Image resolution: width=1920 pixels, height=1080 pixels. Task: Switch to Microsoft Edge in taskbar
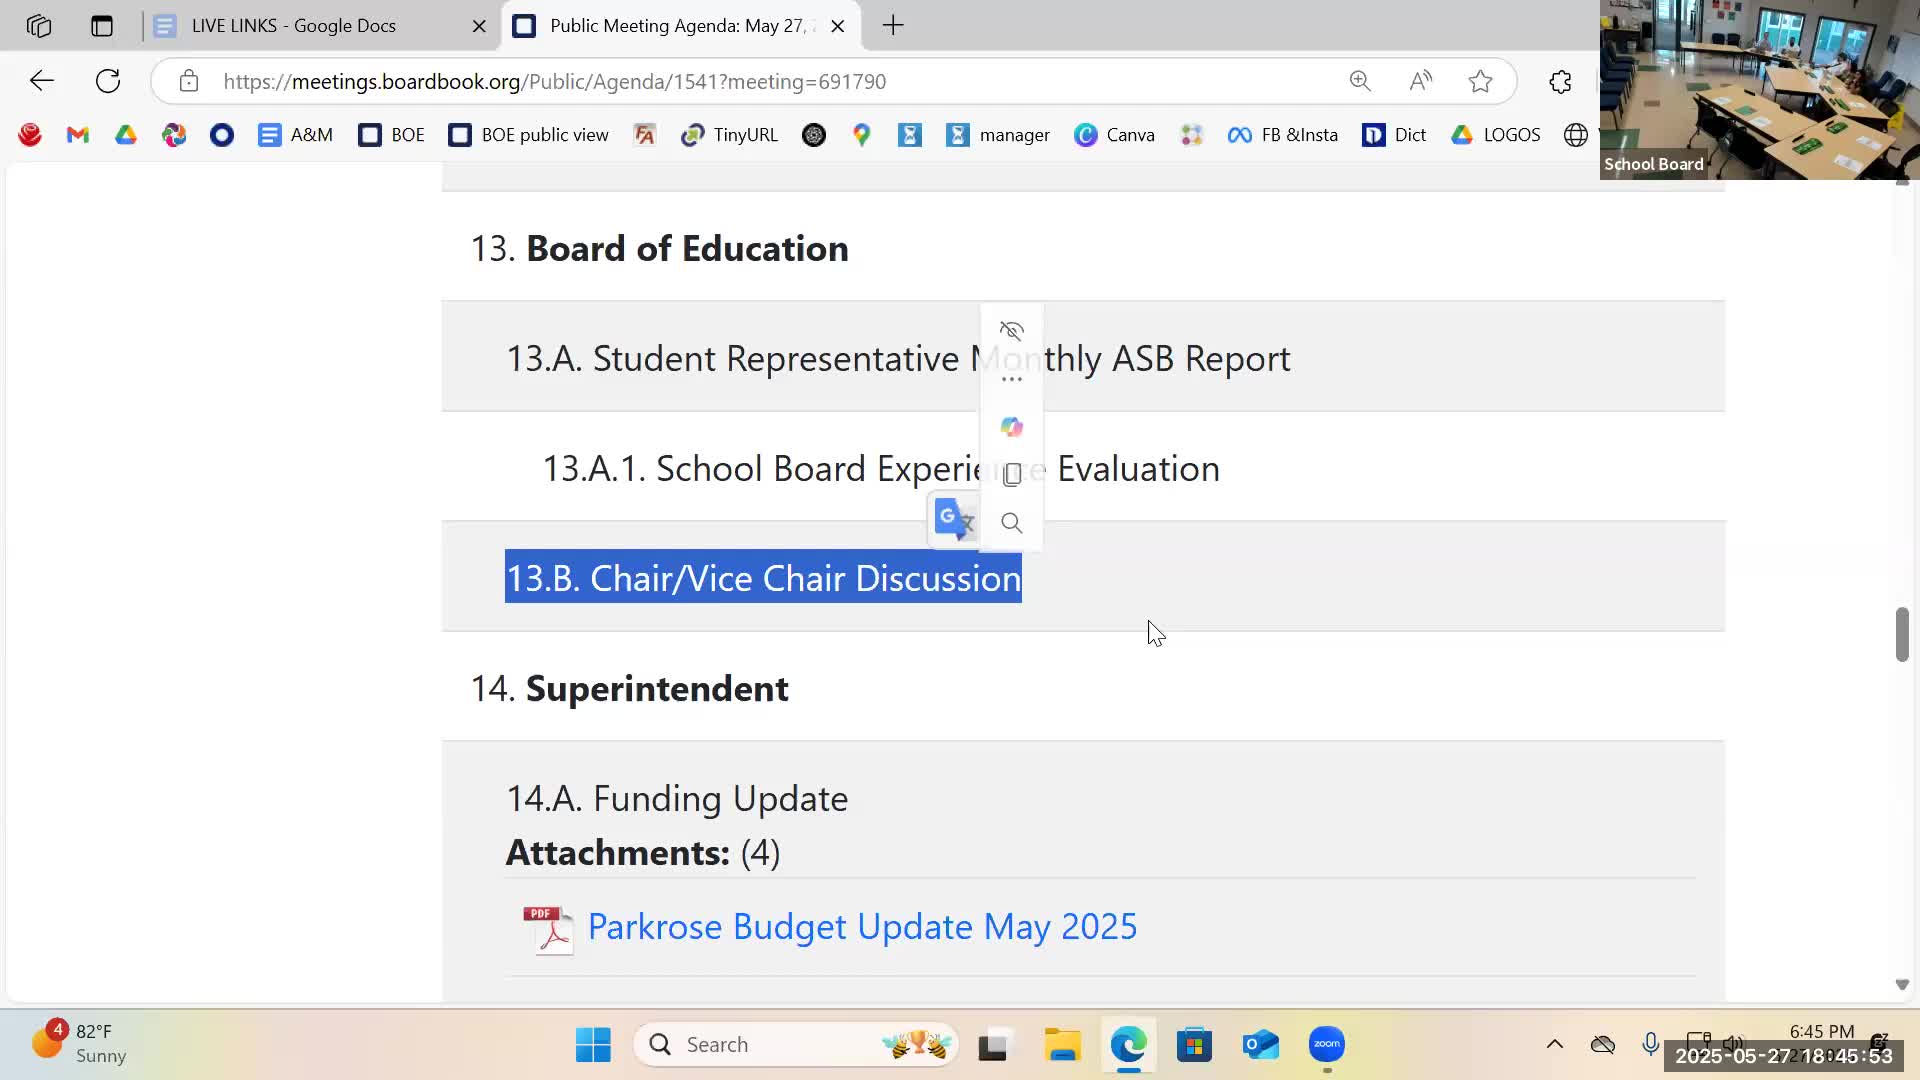[1128, 1045]
